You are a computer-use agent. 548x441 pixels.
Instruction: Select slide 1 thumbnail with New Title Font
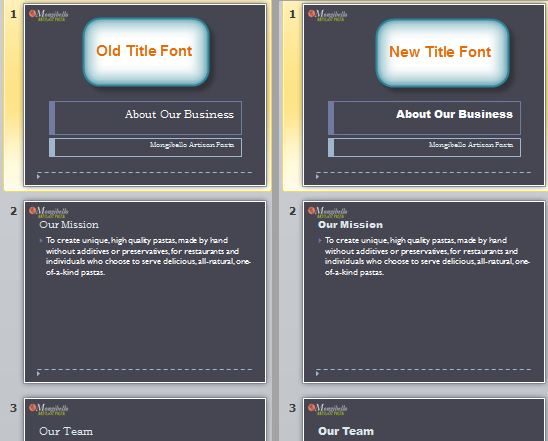(424, 95)
